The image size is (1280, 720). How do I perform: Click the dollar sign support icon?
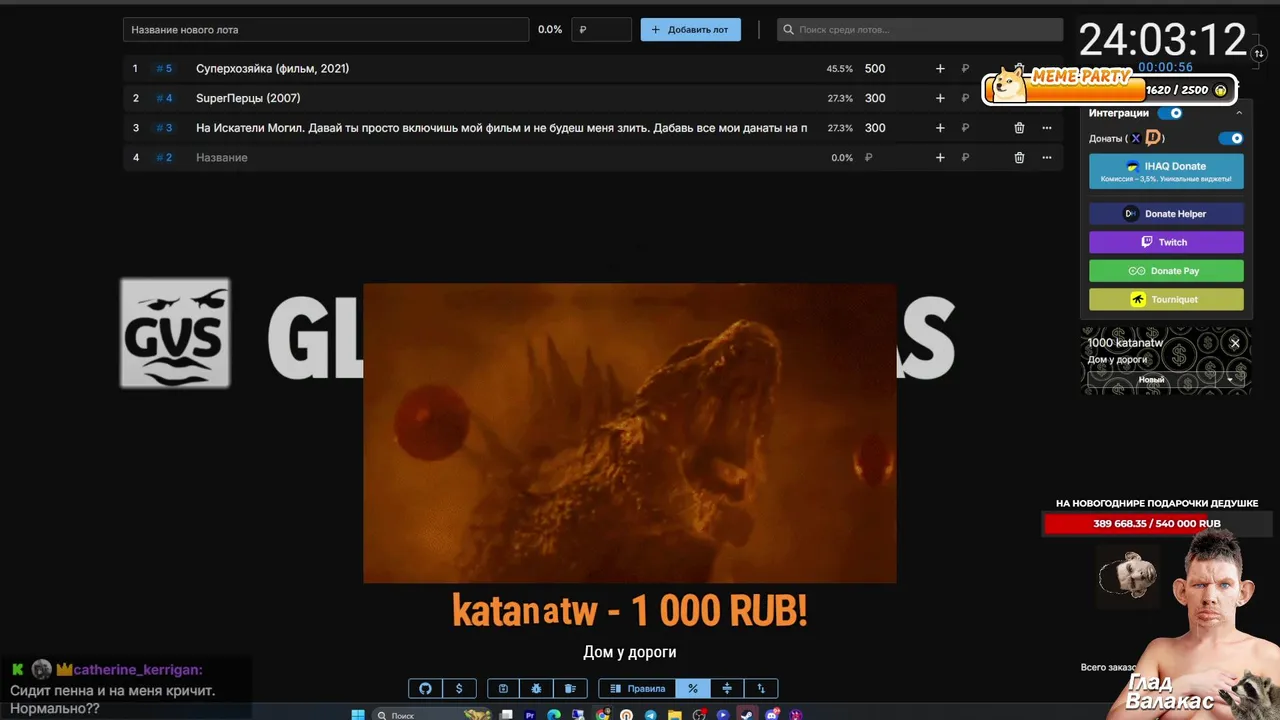pos(459,688)
